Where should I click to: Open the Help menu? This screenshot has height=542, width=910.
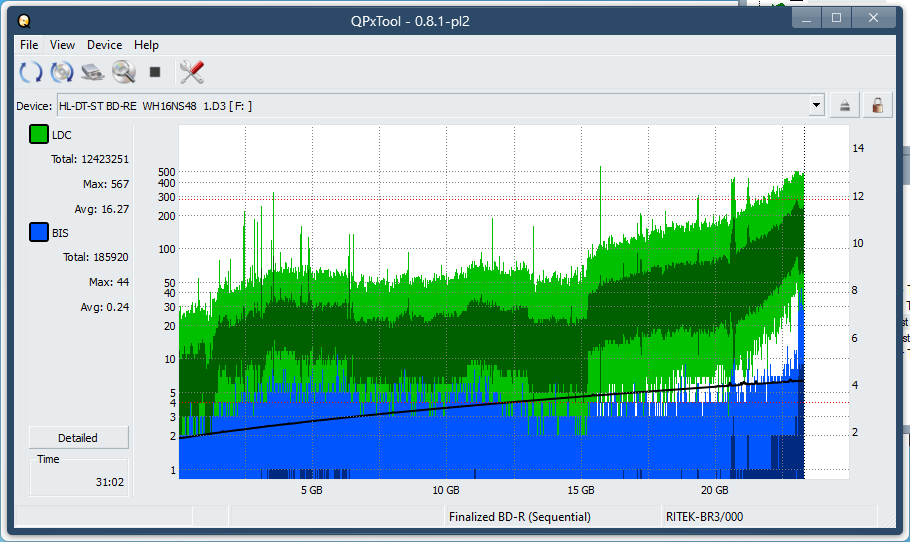click(x=146, y=45)
